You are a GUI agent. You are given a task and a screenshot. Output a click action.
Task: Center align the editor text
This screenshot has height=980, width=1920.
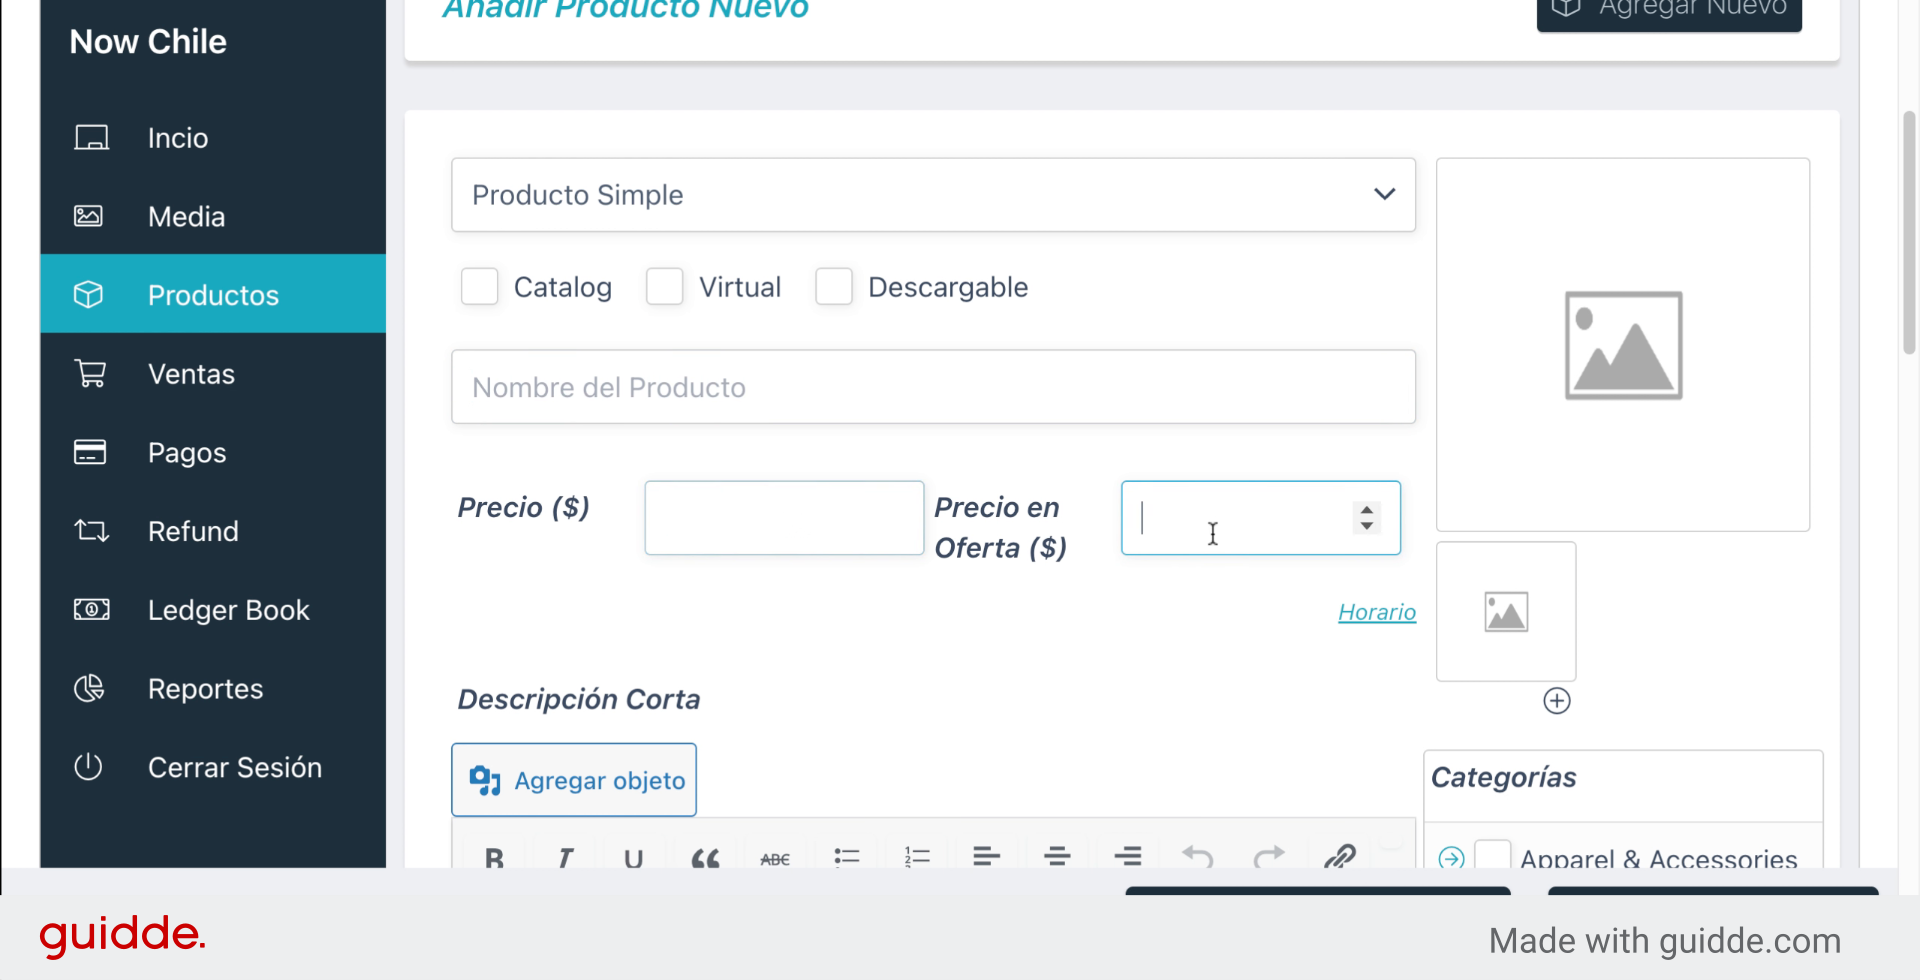1057,857
